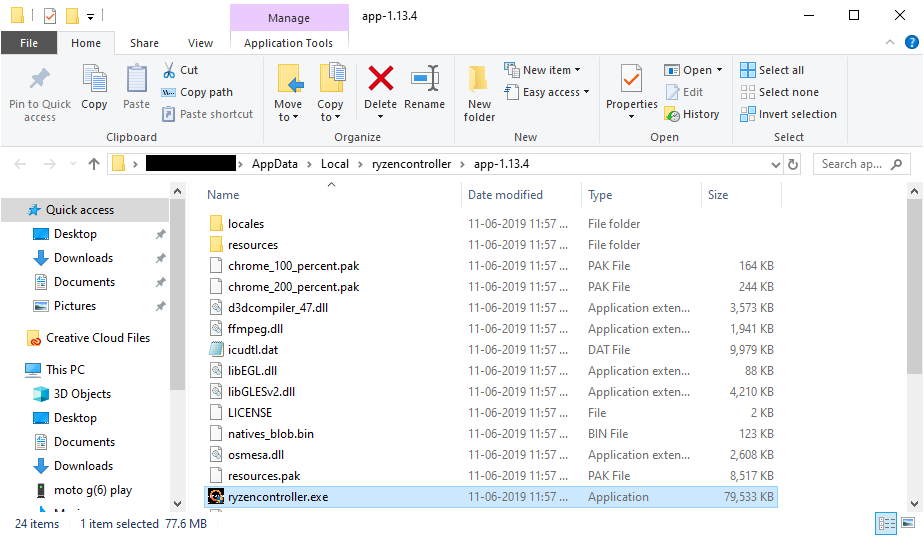Click the red Delete icon
This screenshot has width=924, height=536.
(381, 78)
